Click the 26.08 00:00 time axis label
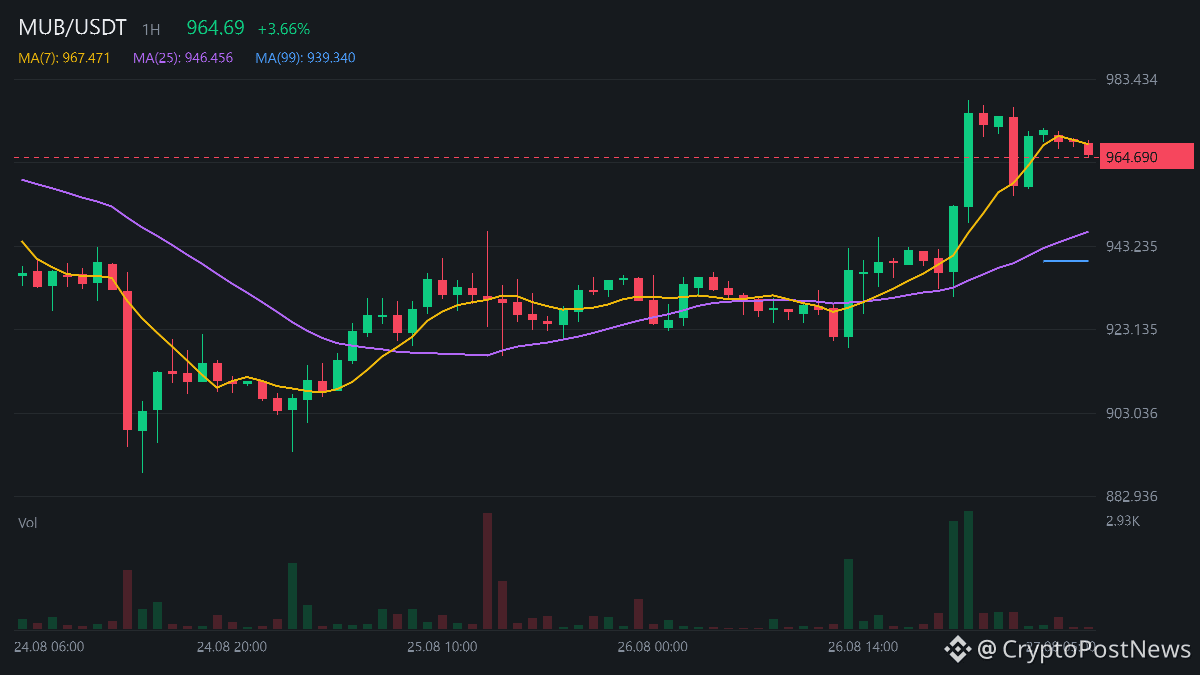Image resolution: width=1200 pixels, height=675 pixels. click(x=652, y=647)
